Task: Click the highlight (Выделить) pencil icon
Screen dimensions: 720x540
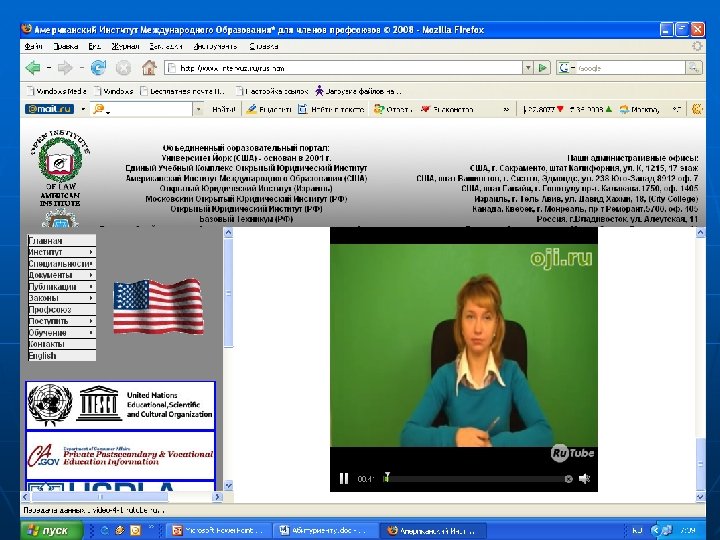Action: (251, 109)
